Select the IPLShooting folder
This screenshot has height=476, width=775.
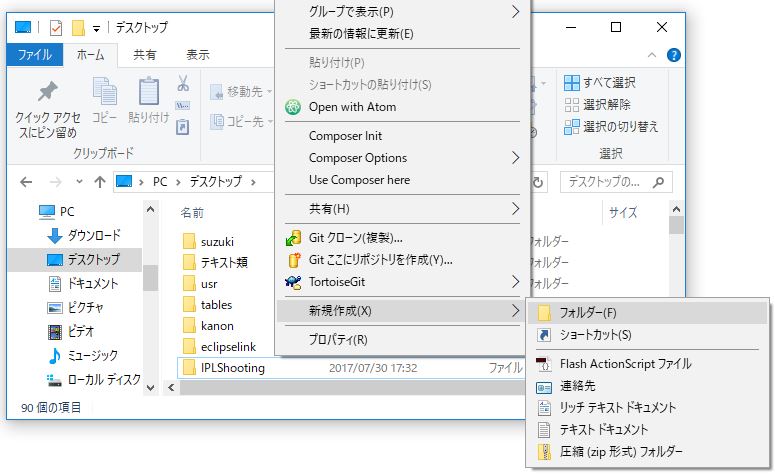click(x=223, y=368)
